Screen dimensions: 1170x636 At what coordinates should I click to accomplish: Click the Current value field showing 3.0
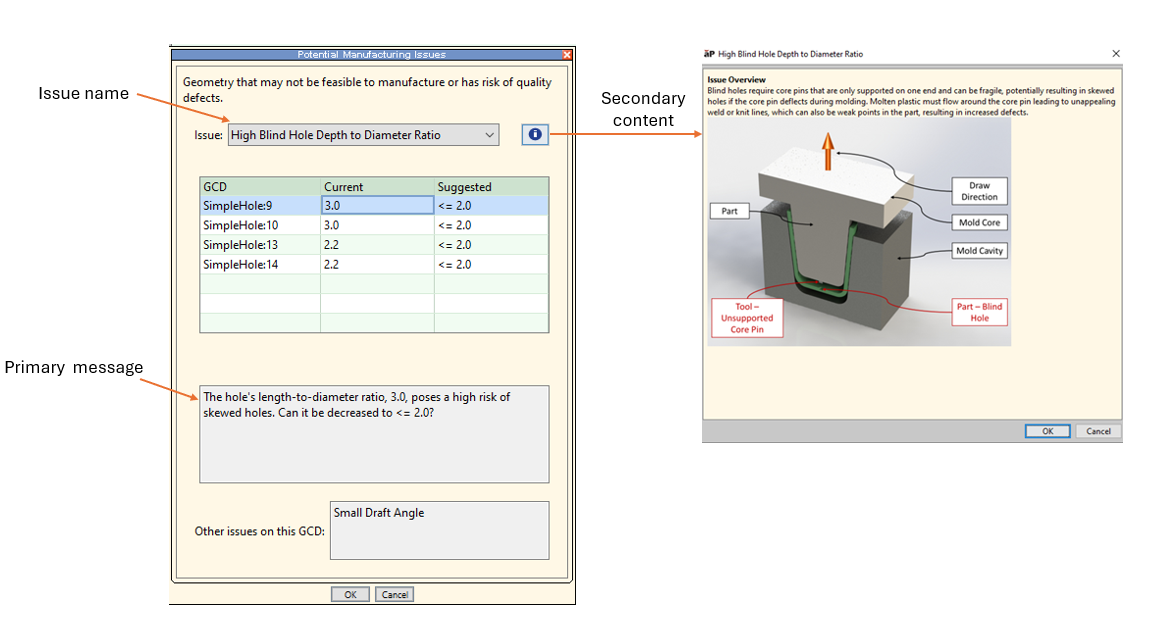pyautogui.click(x=377, y=205)
